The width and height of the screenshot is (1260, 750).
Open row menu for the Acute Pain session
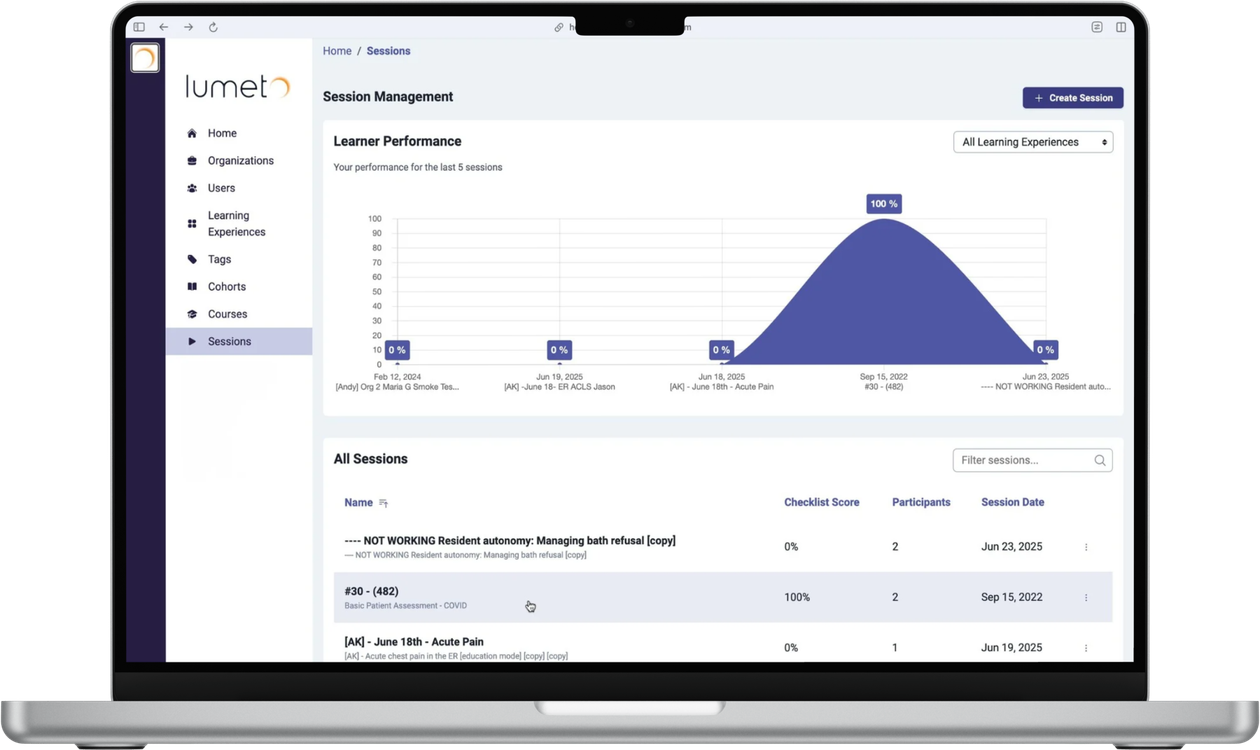click(1086, 648)
